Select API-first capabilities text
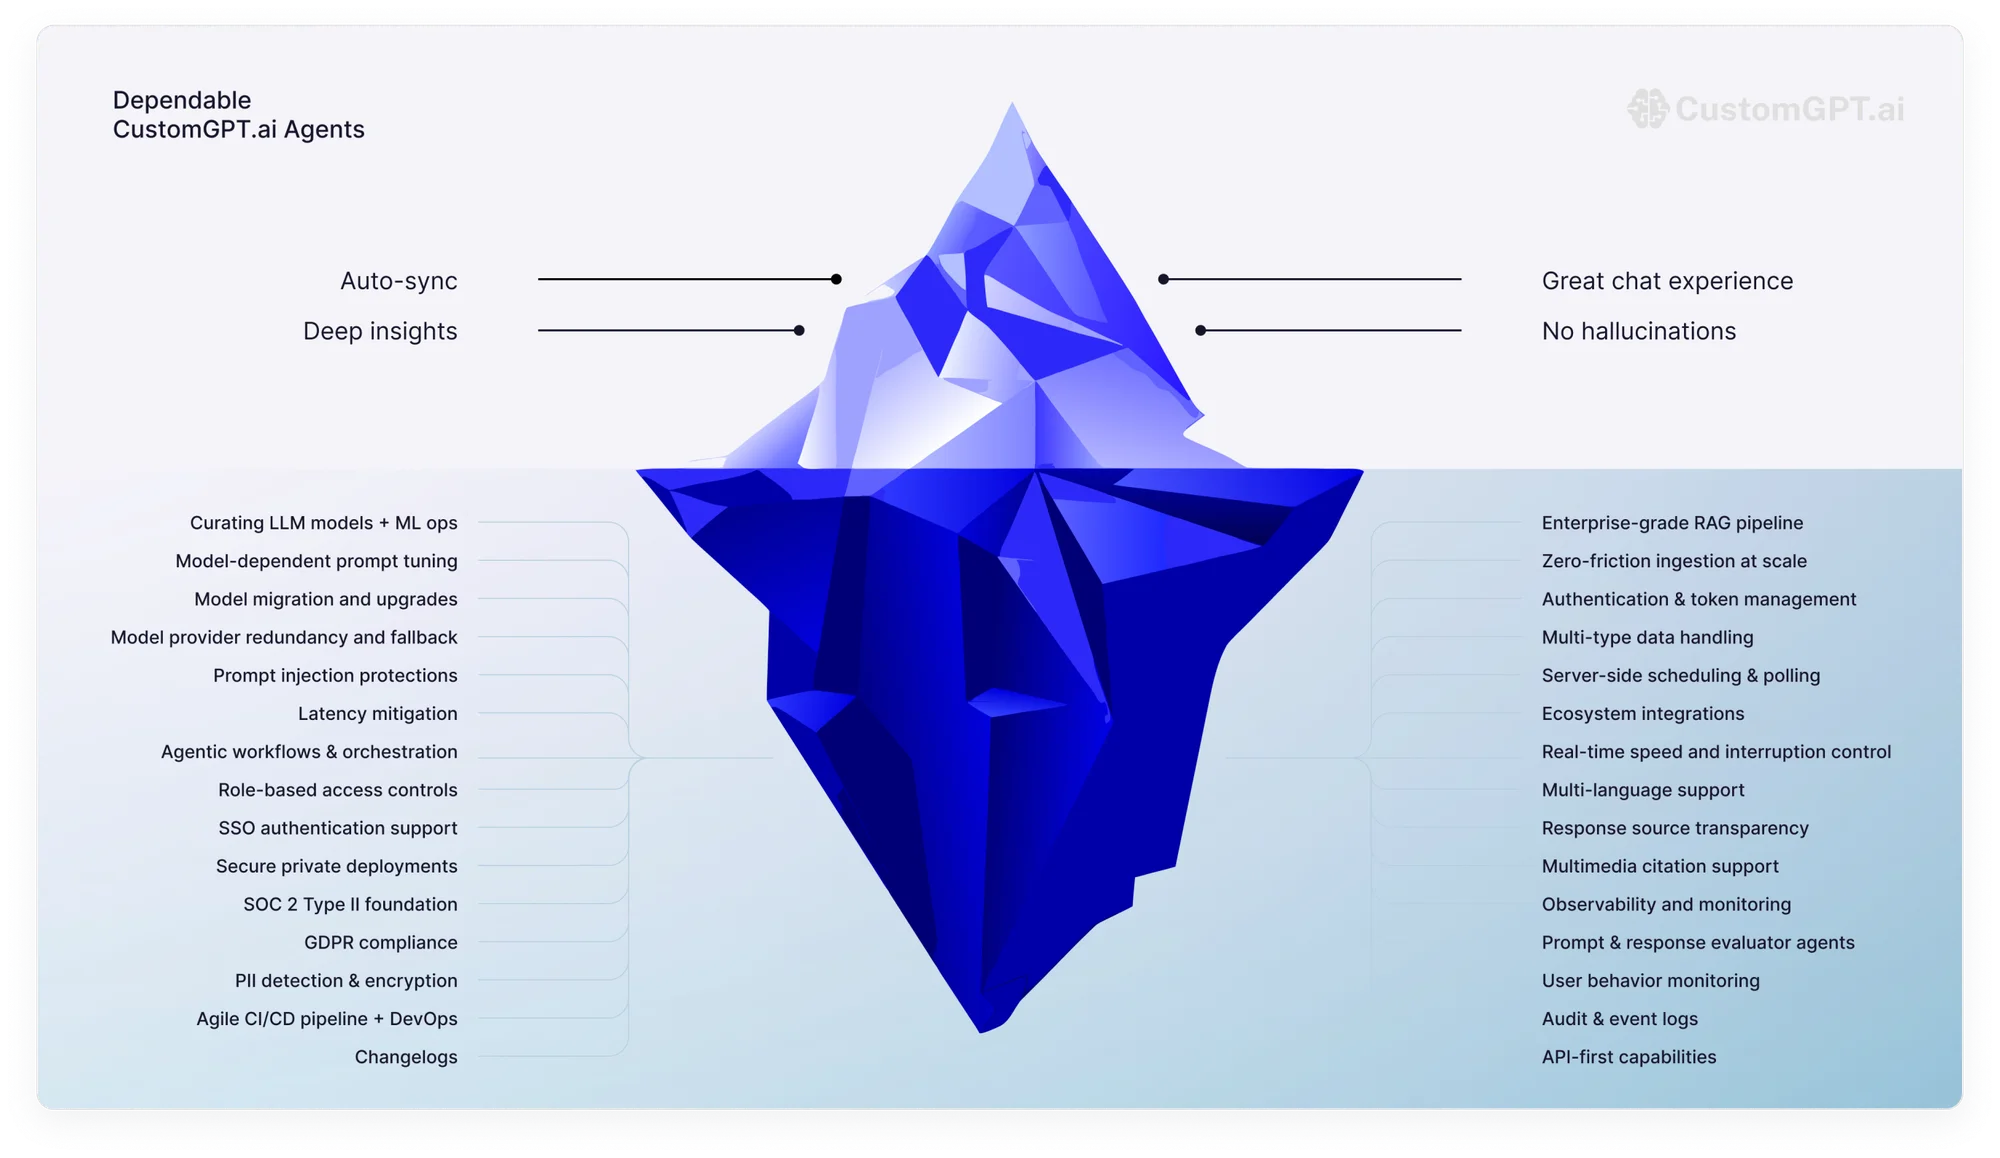 [1629, 1057]
